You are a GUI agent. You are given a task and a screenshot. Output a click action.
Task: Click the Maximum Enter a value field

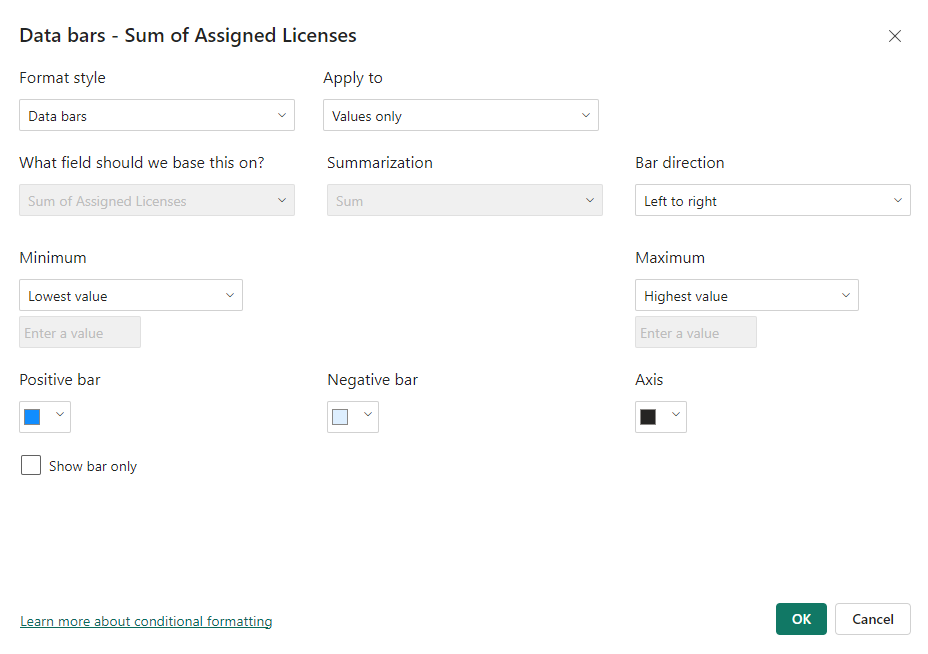pyautogui.click(x=695, y=332)
